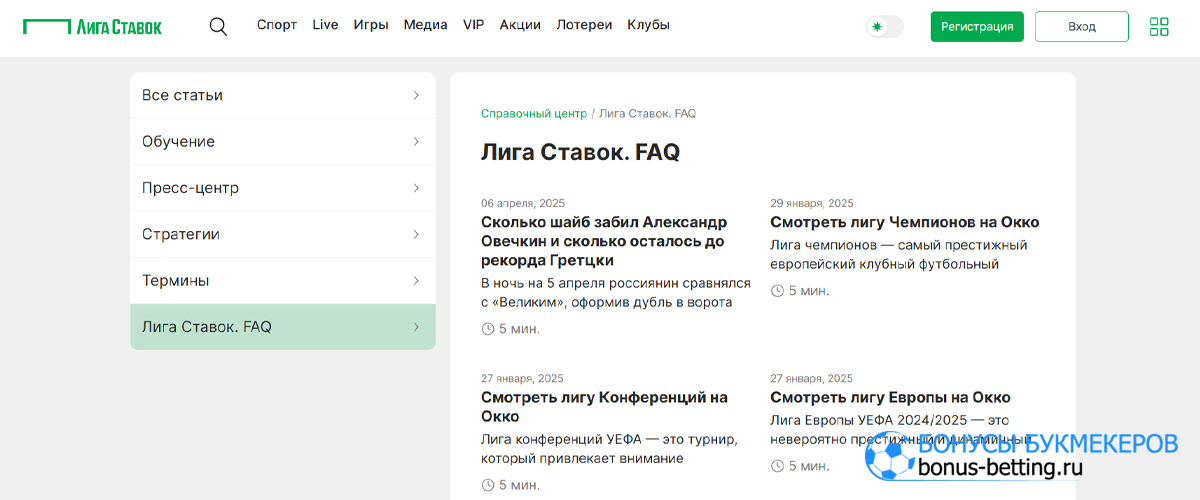Open the Акции menu item
The height and width of the screenshot is (500, 1200).
(520, 25)
